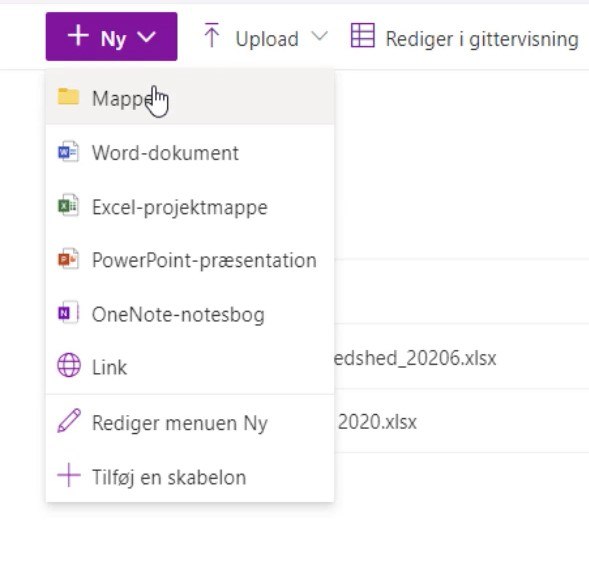Click the PowerPoint presentation icon
This screenshot has height=577, width=589.
coord(68,259)
